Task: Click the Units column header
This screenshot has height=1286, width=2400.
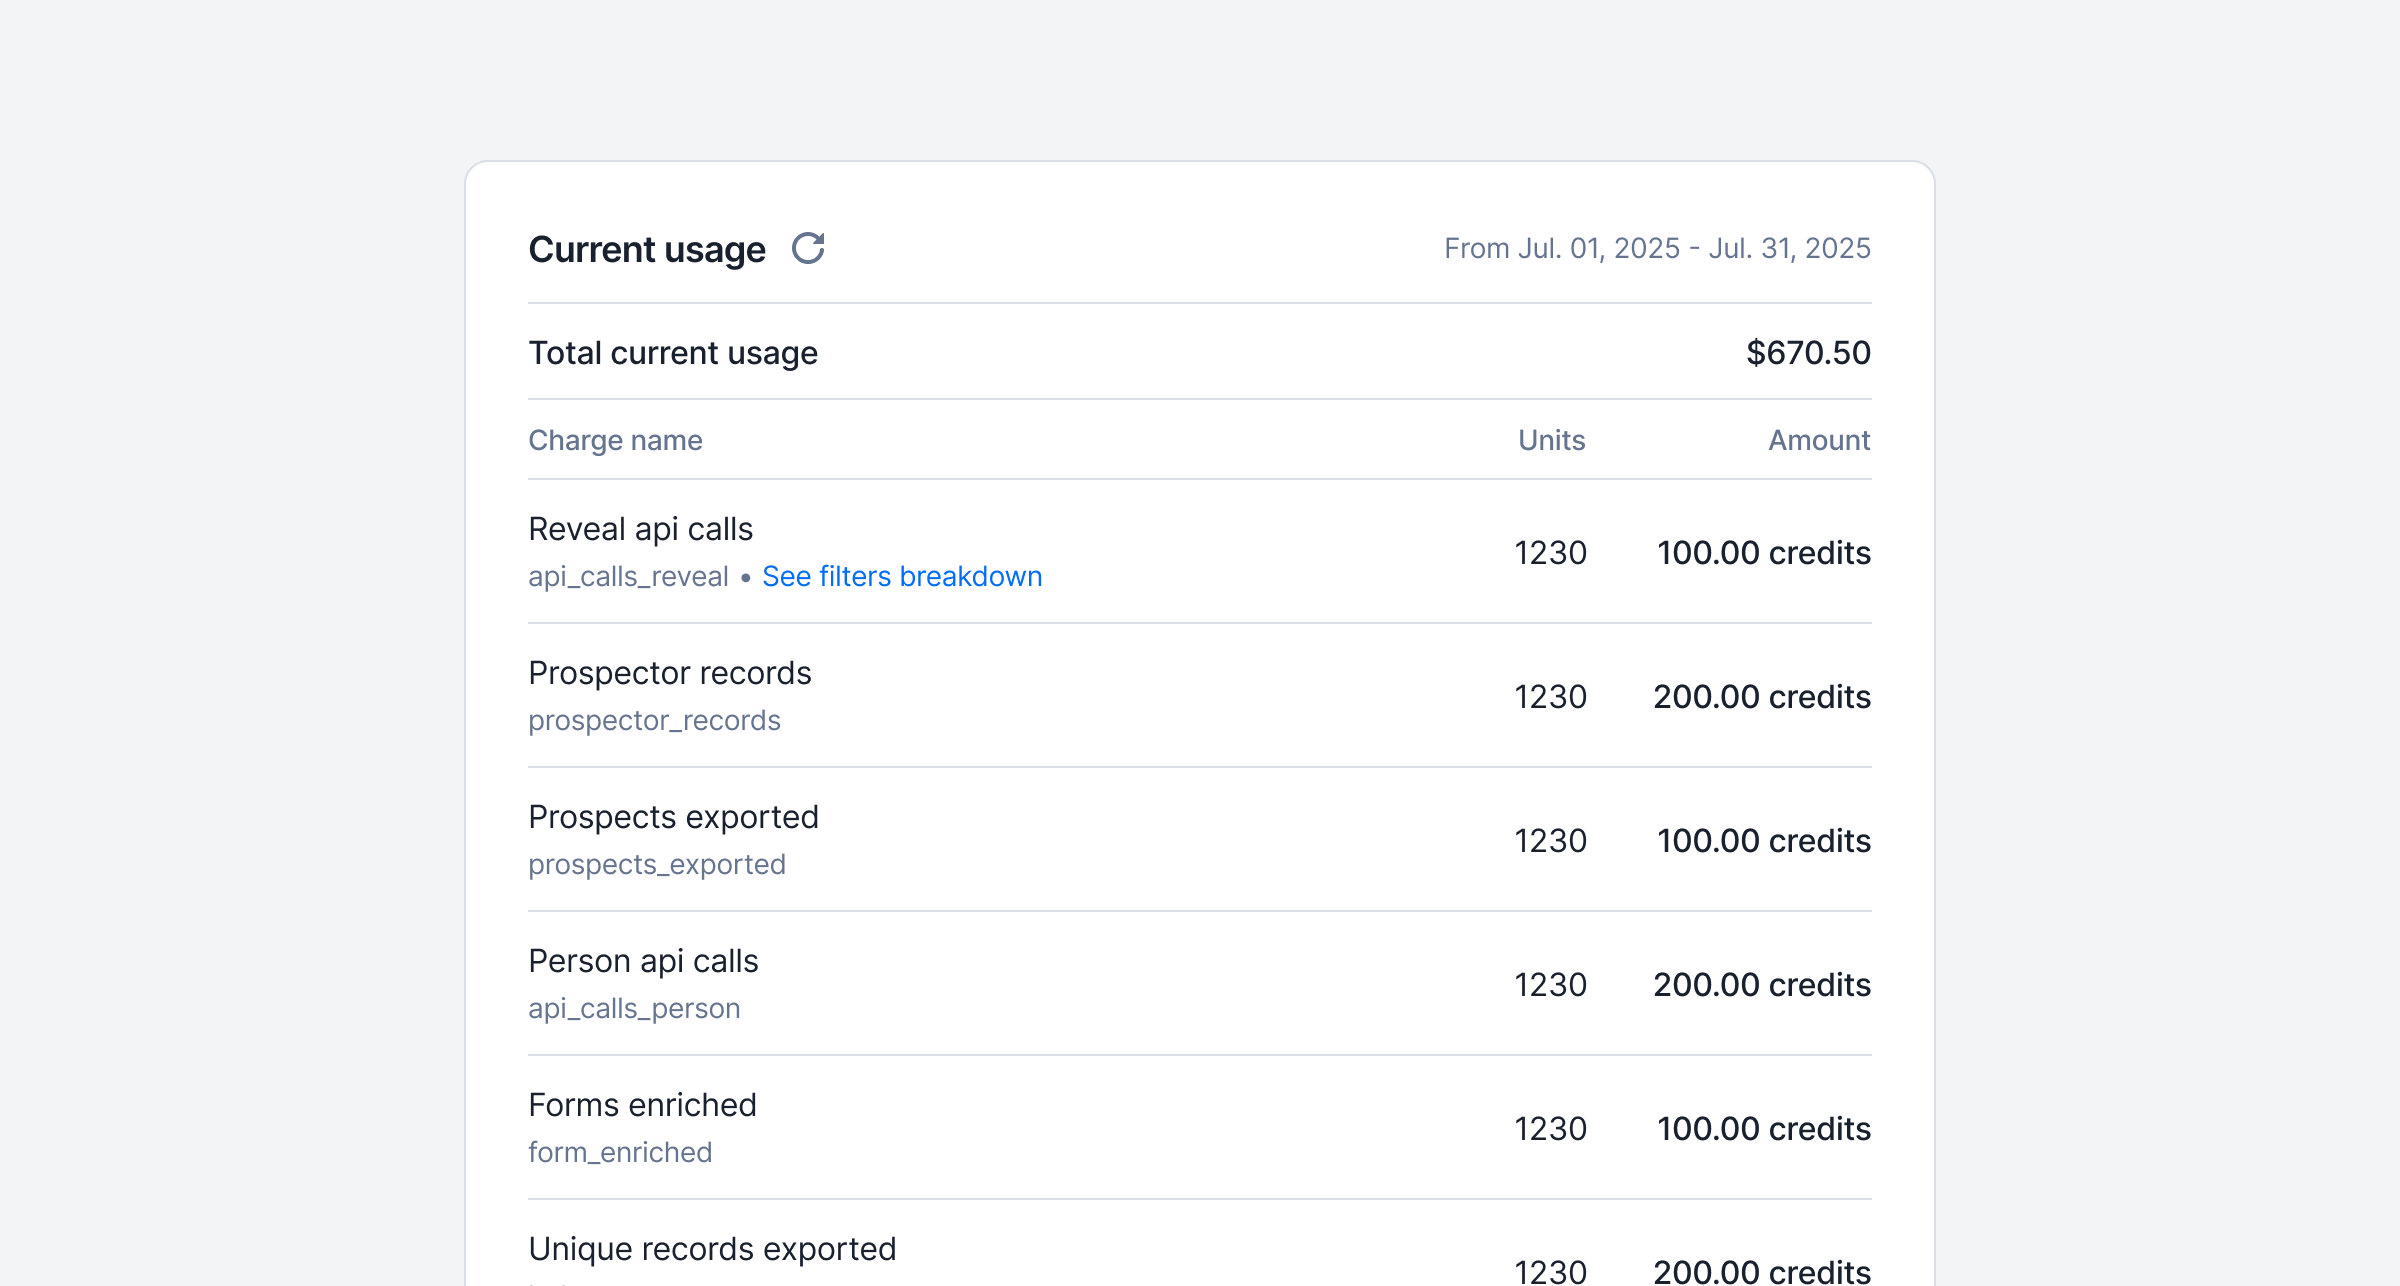Action: (x=1551, y=441)
